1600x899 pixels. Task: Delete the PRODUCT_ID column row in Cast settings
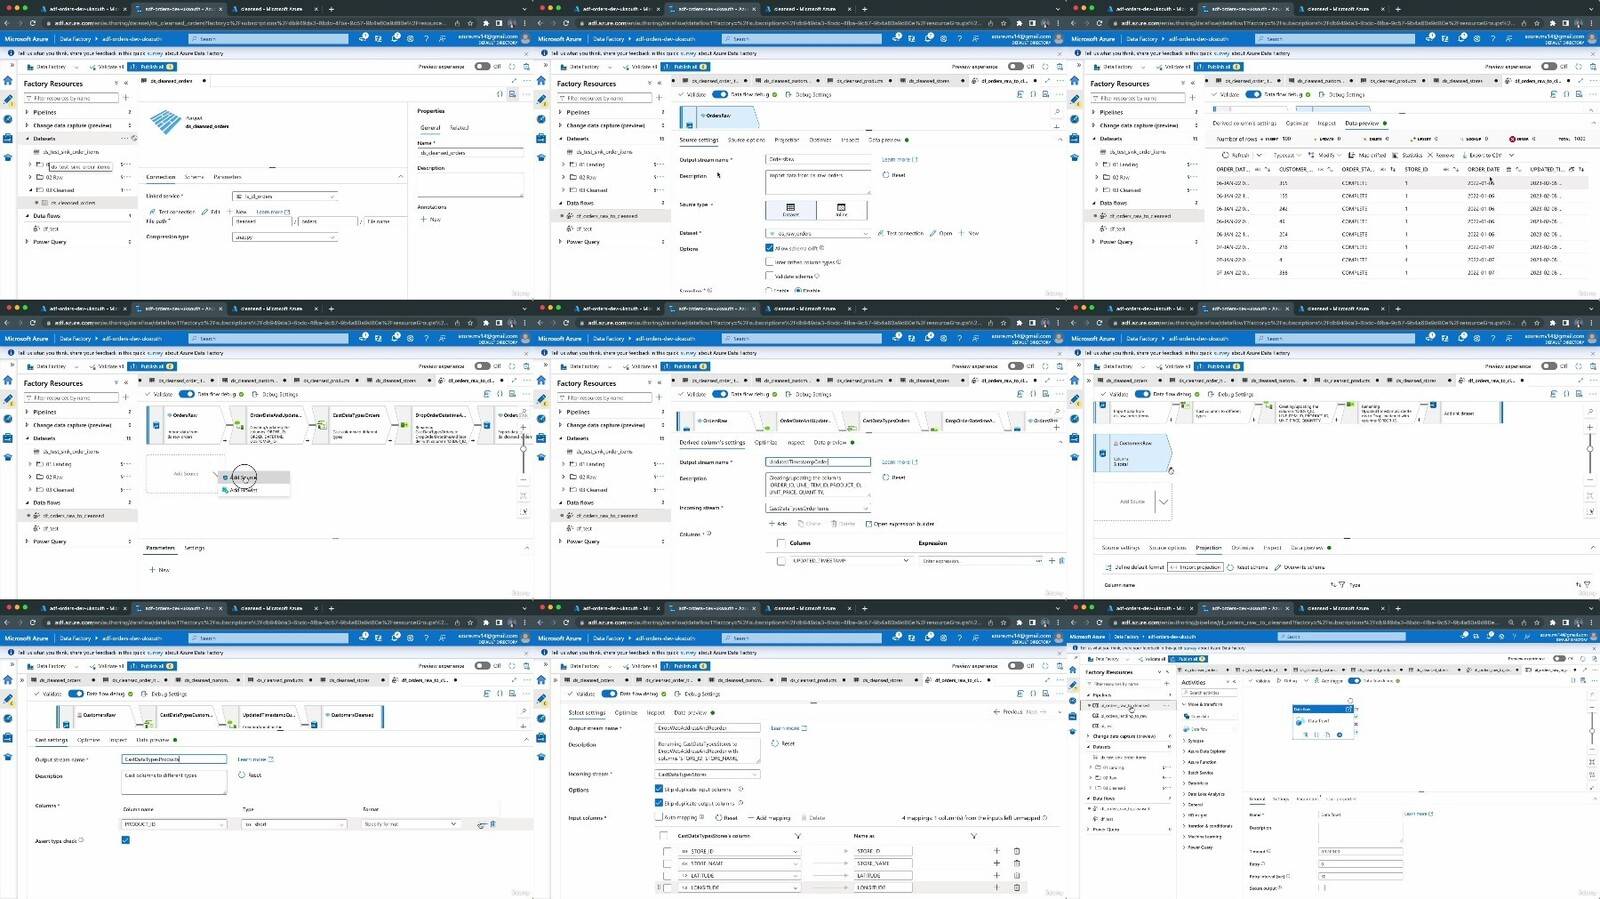click(493, 824)
